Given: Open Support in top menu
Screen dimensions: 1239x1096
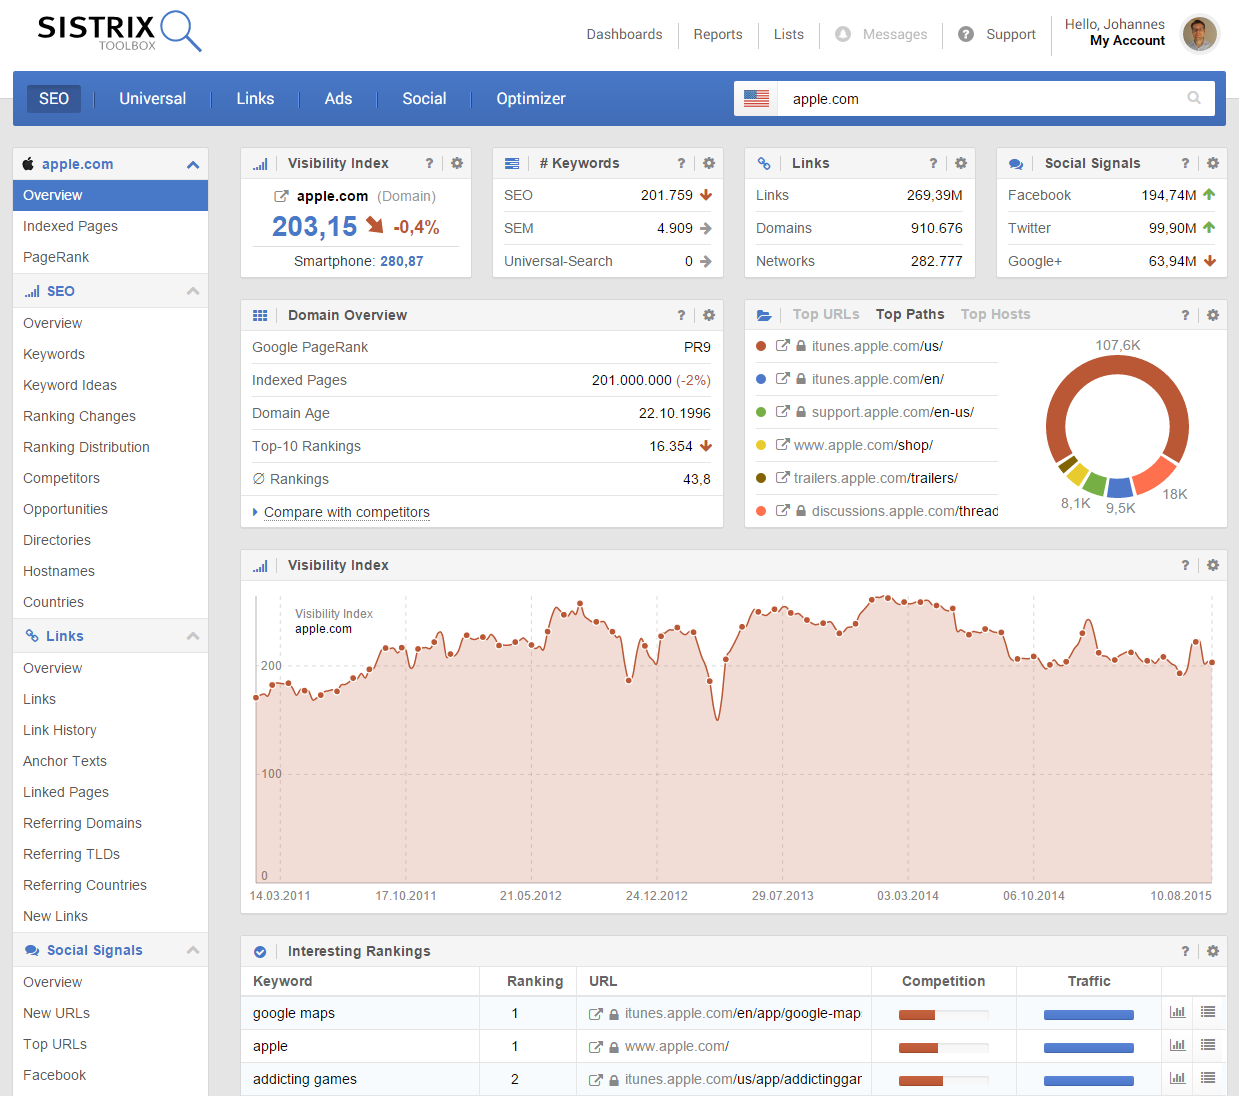Looking at the screenshot, I should (997, 34).
